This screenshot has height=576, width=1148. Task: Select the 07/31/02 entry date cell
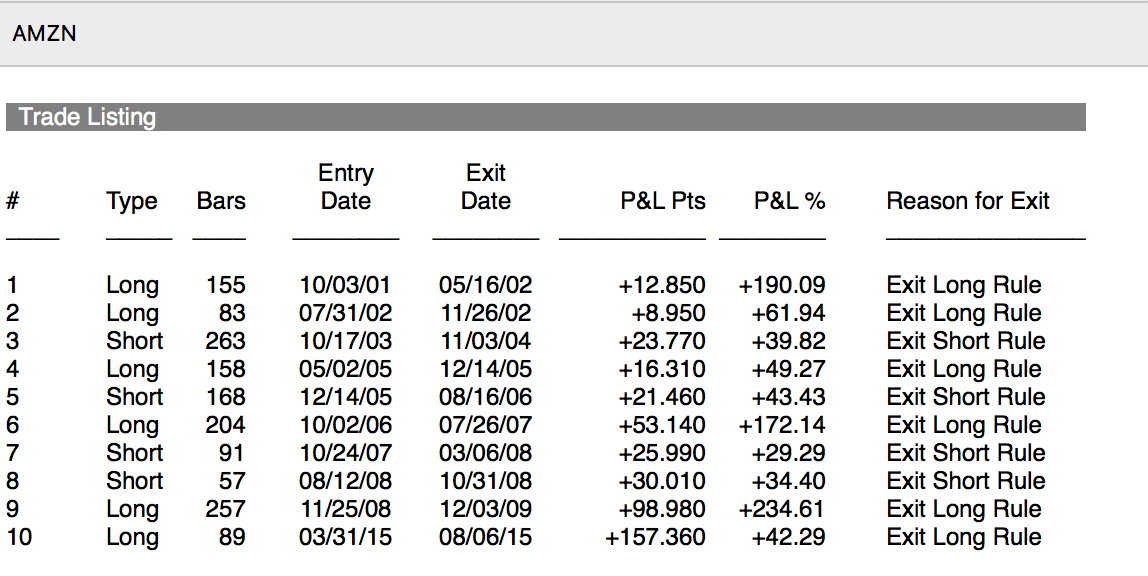coord(346,313)
